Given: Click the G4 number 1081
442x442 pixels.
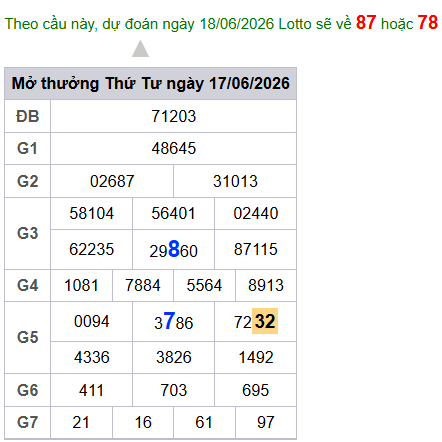Looking at the screenshot, I should click(81, 285).
